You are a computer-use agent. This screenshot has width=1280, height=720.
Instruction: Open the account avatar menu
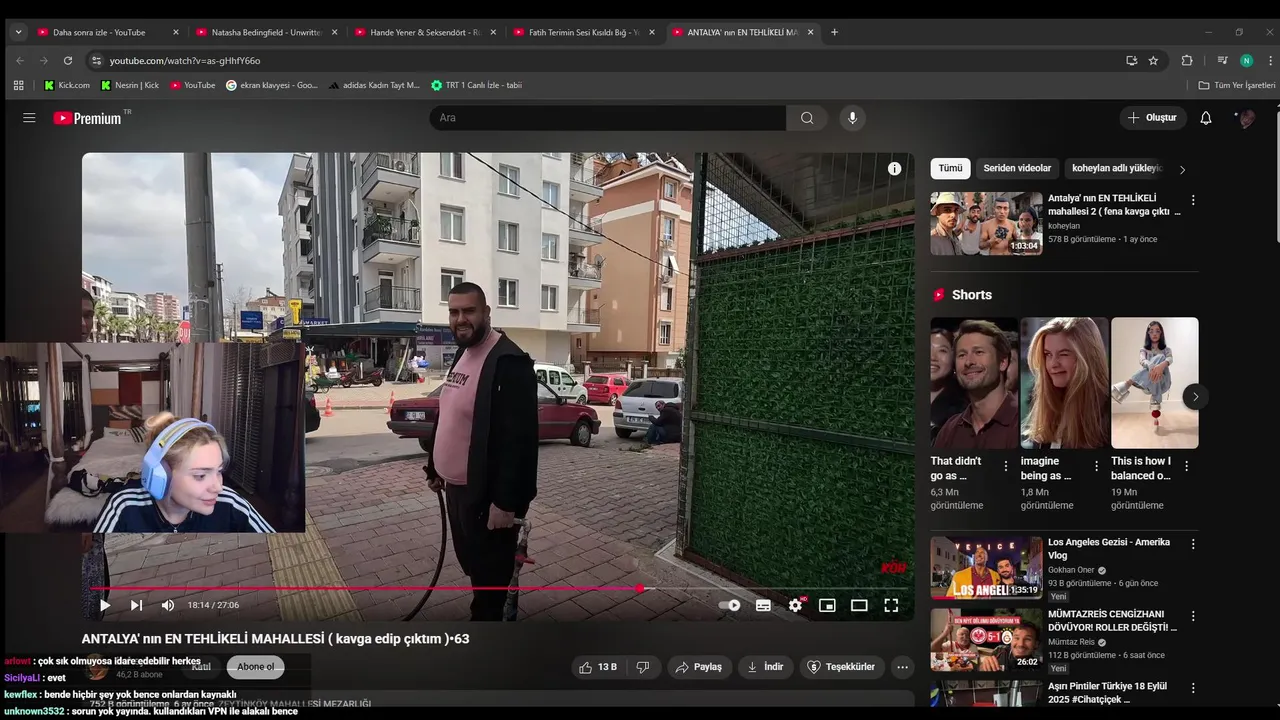(1246, 118)
